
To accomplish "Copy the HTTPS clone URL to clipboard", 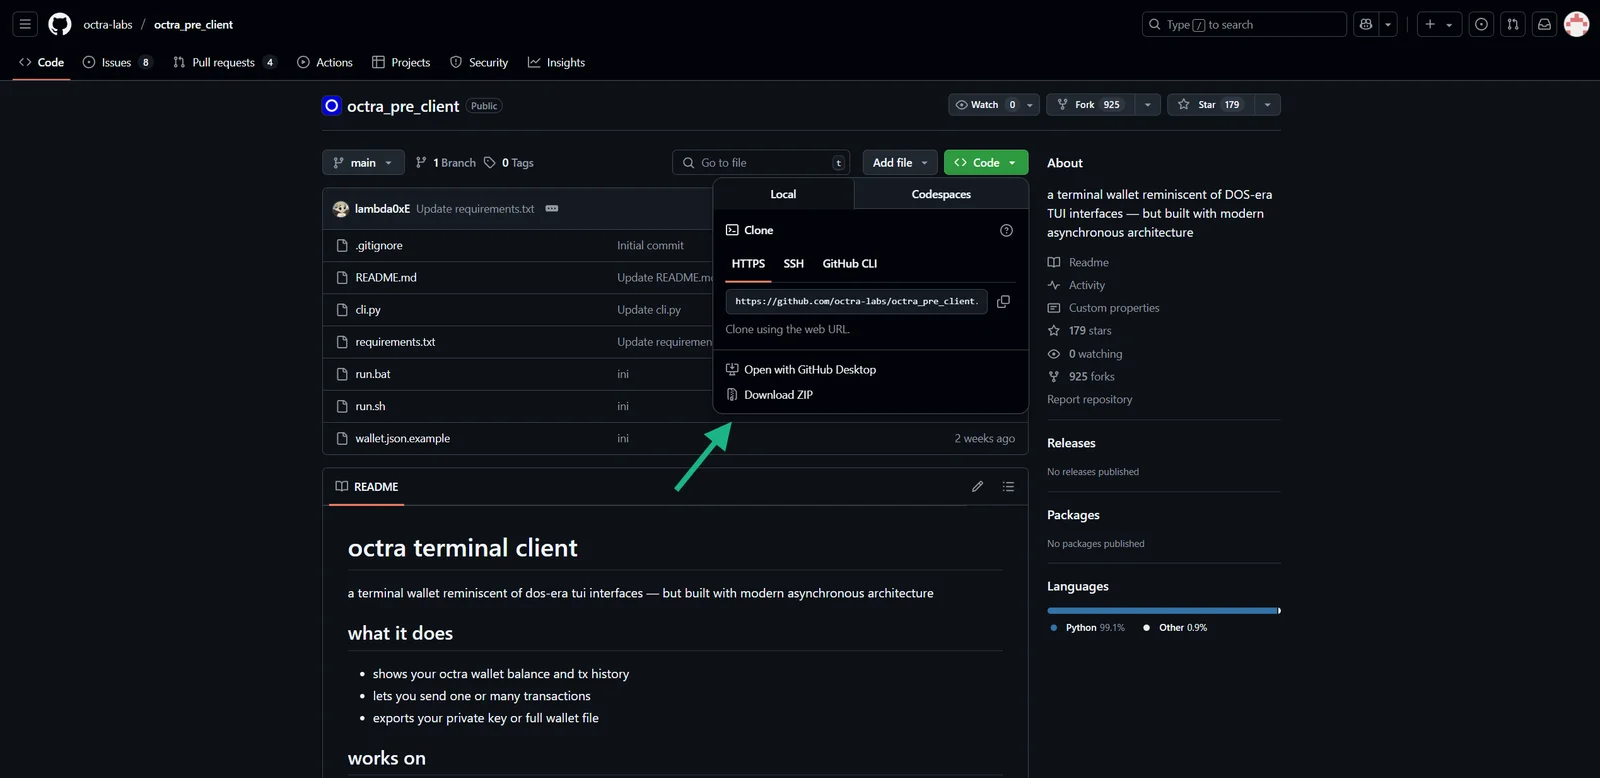I will click(1003, 301).
